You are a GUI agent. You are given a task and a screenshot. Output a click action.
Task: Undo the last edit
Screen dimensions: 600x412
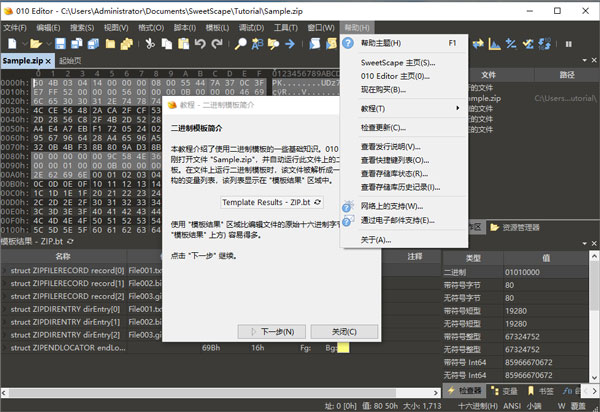[200, 44]
